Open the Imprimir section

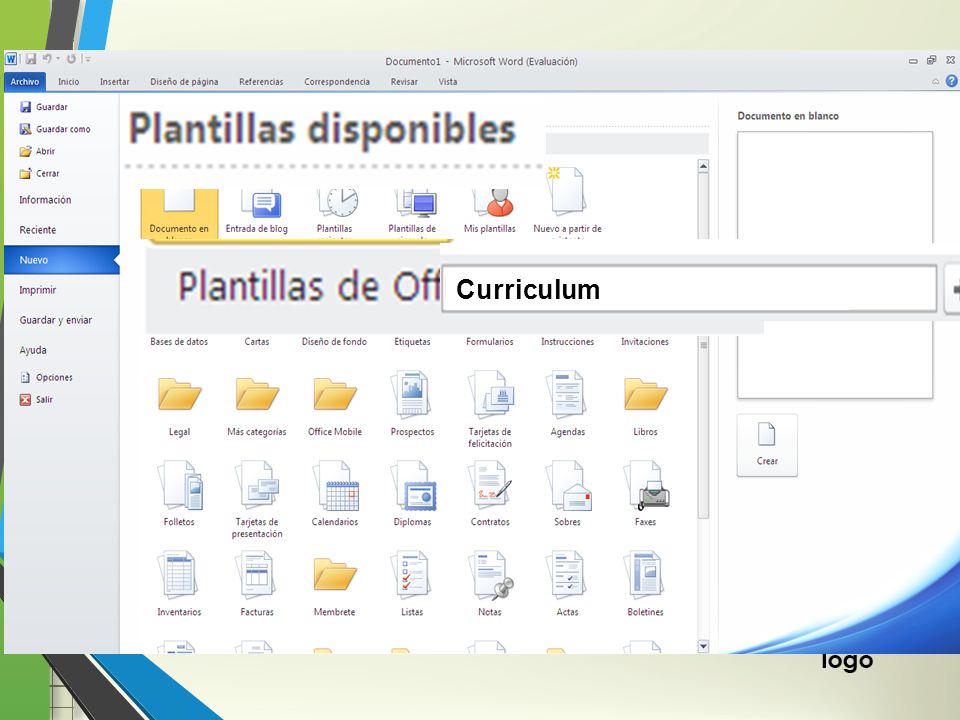37,290
